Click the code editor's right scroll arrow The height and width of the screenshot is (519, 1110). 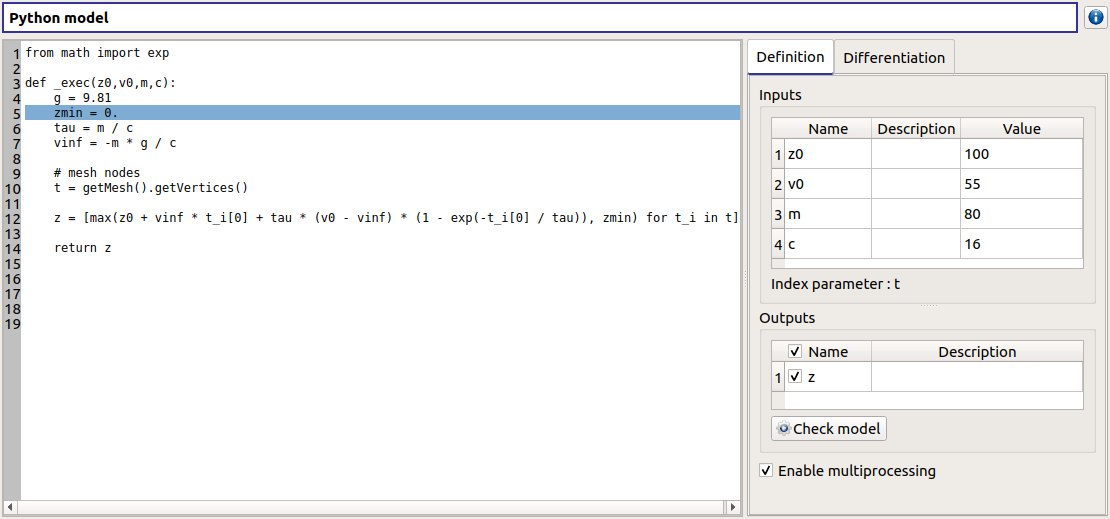click(733, 508)
